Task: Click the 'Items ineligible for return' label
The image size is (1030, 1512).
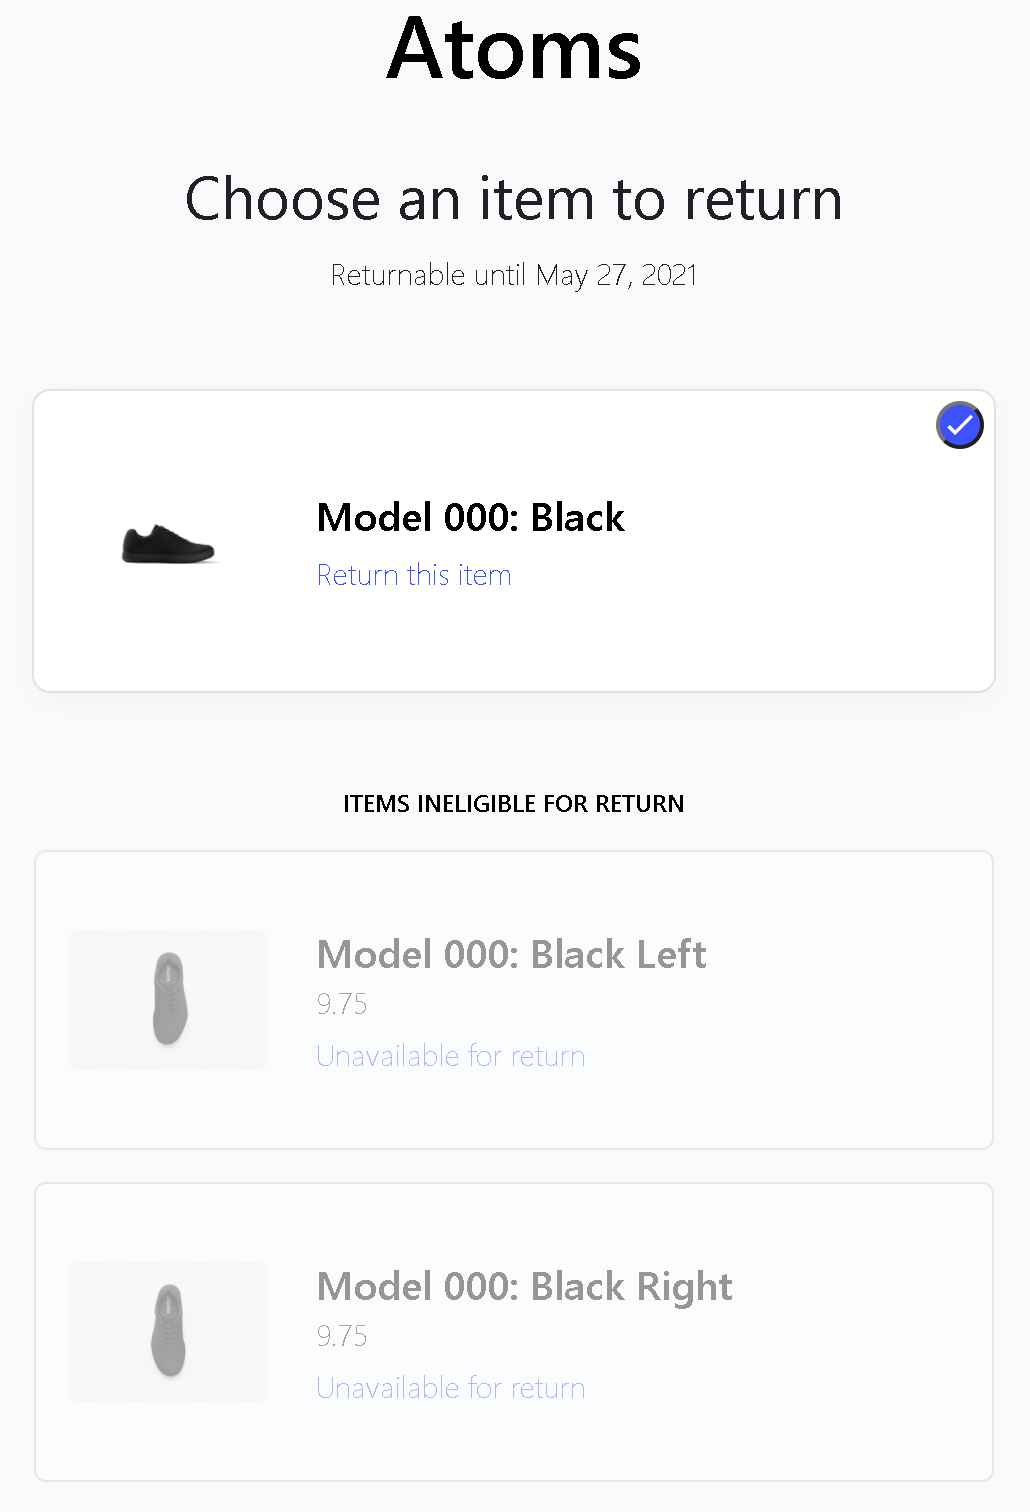Action: (514, 804)
